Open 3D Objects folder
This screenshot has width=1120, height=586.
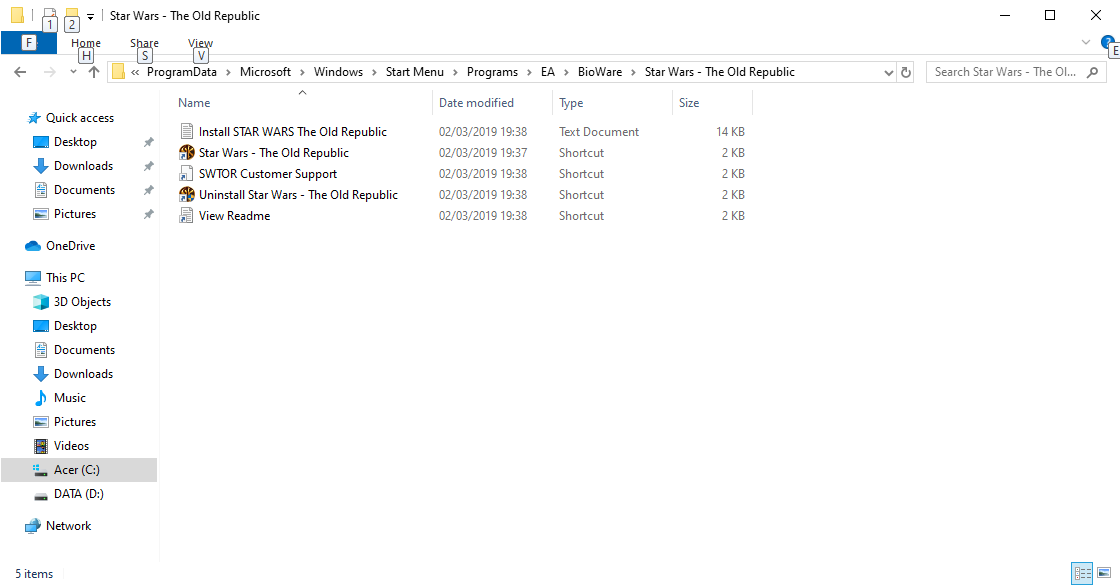[82, 302]
